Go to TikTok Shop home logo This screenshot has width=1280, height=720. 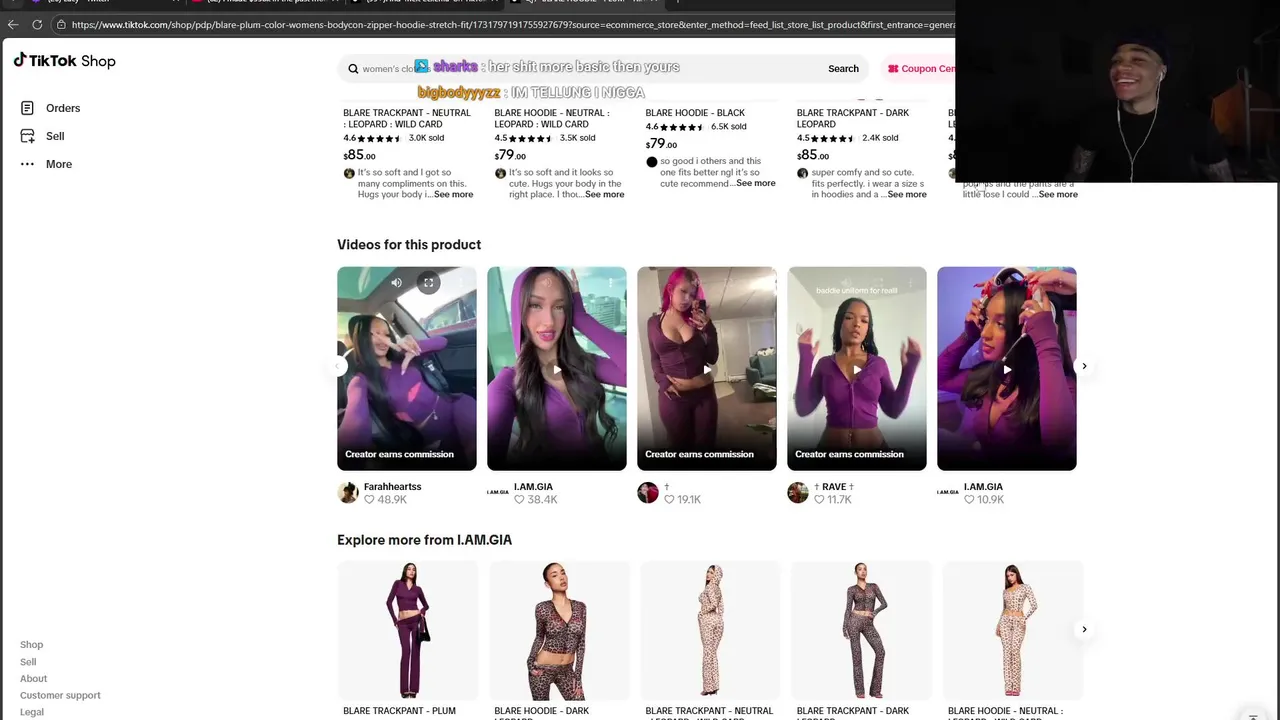point(65,61)
